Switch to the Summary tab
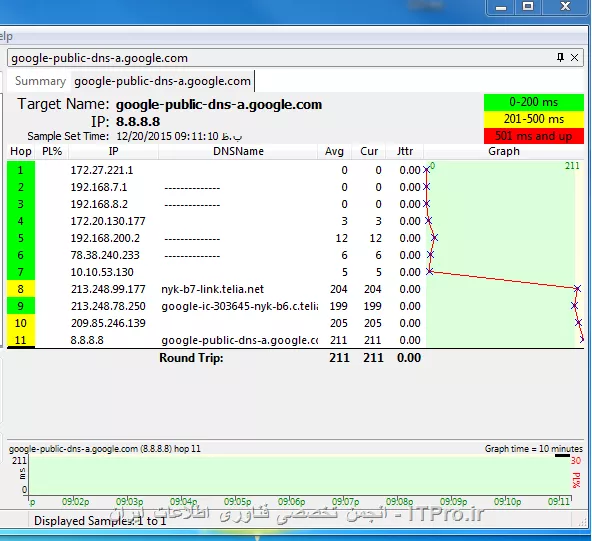 (x=40, y=81)
